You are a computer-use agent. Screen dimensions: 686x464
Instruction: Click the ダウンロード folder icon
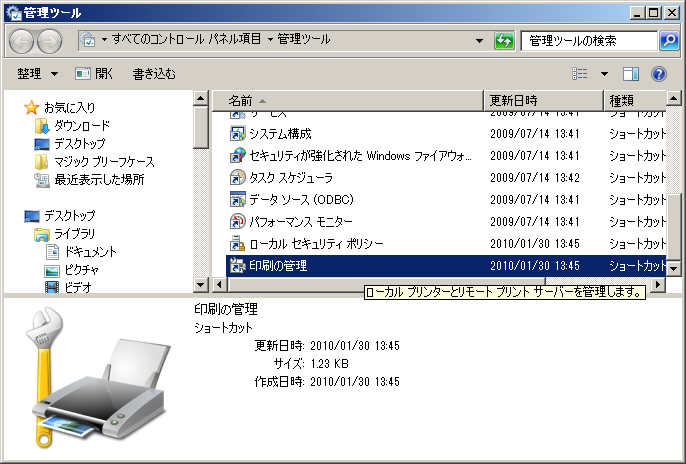point(42,126)
